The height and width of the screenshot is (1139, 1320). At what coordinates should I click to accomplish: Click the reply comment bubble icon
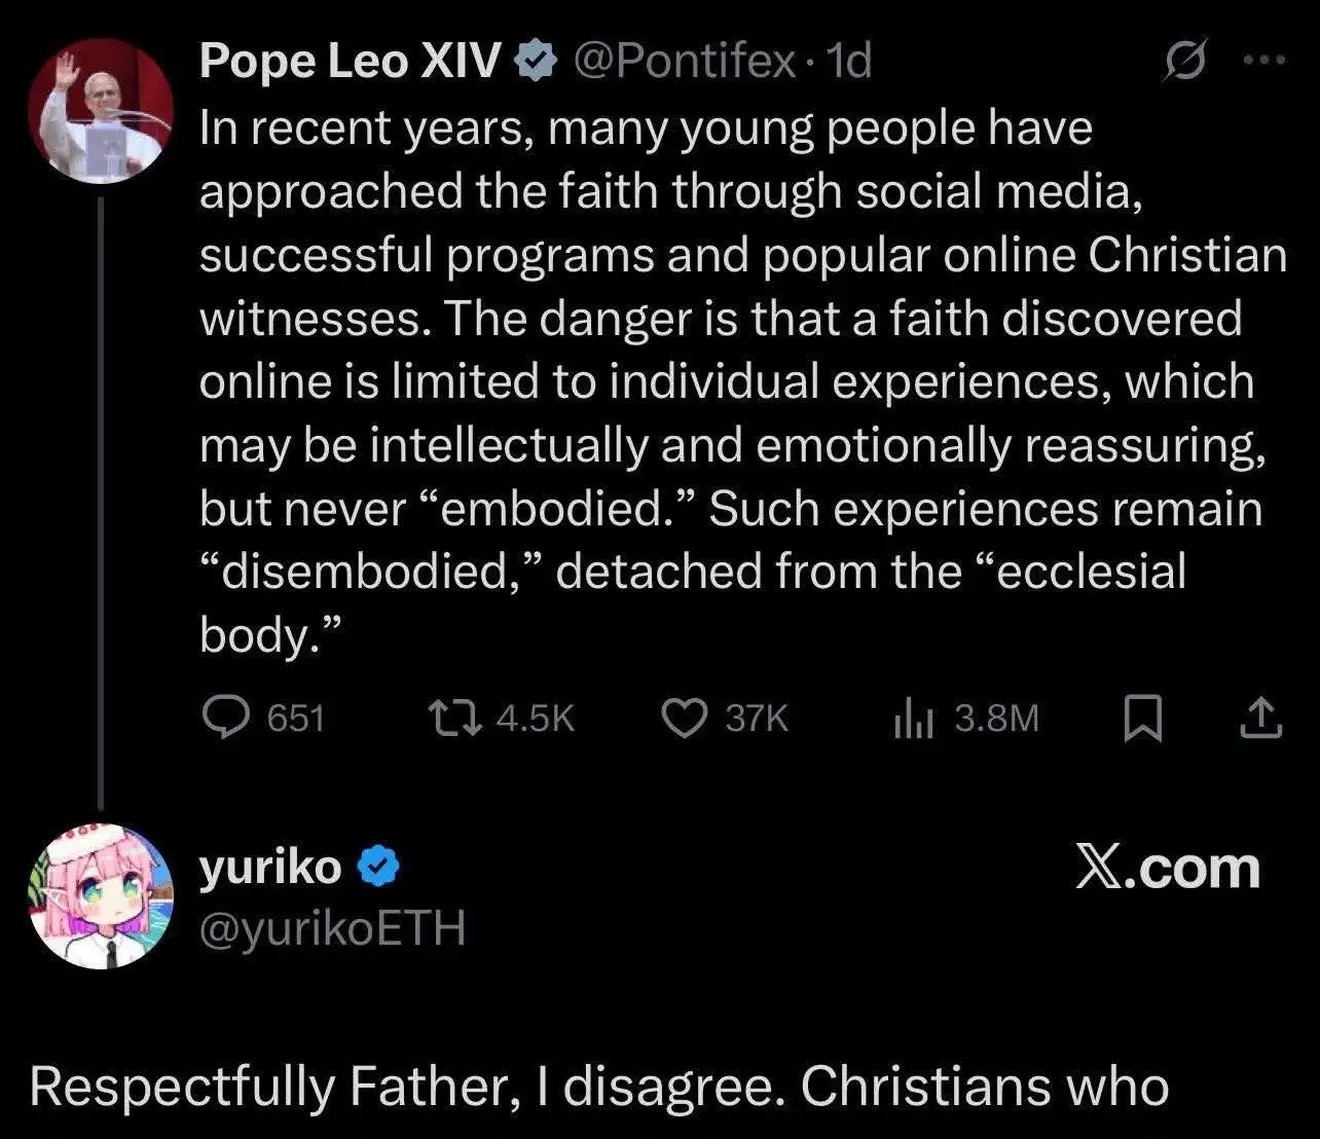click(x=225, y=718)
